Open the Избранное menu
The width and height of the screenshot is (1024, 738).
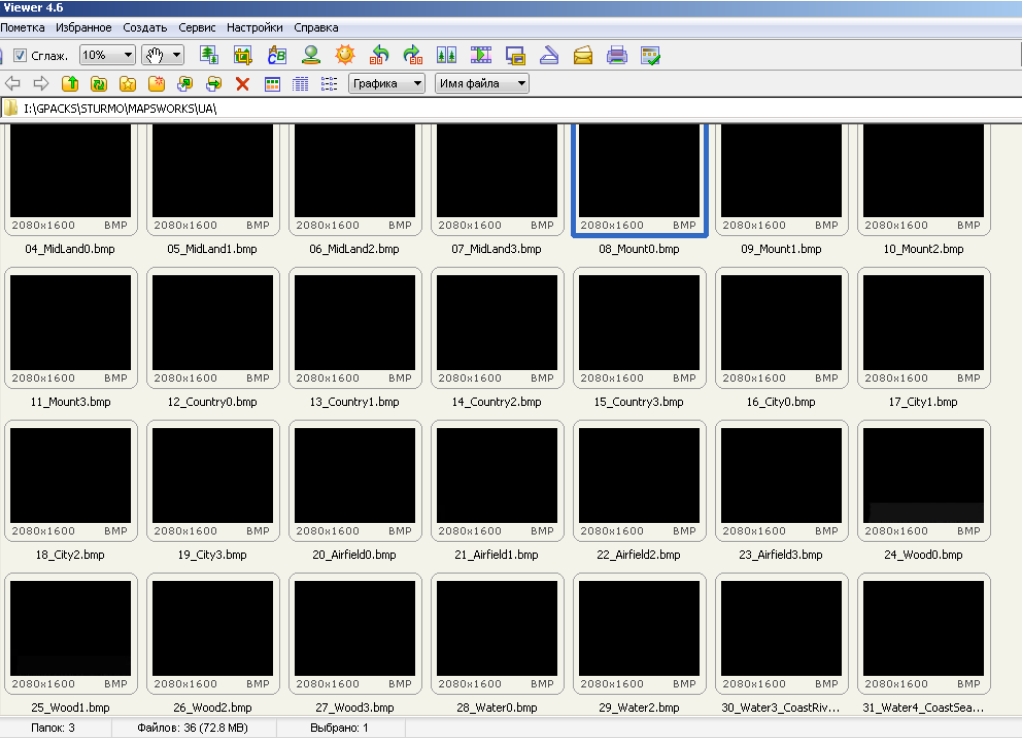(x=84, y=27)
